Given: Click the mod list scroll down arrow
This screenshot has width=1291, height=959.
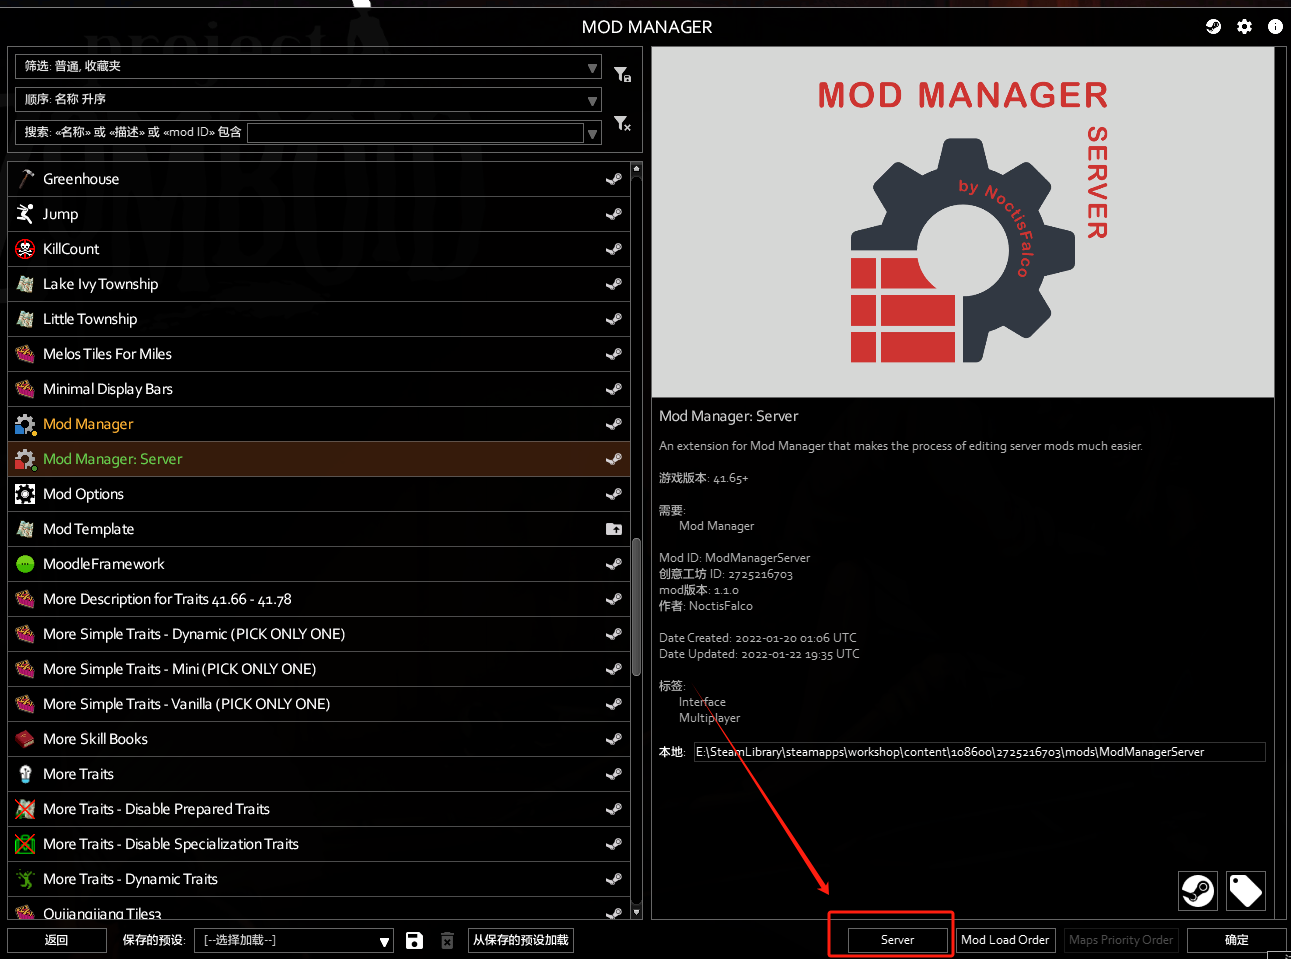Looking at the screenshot, I should click(x=636, y=911).
